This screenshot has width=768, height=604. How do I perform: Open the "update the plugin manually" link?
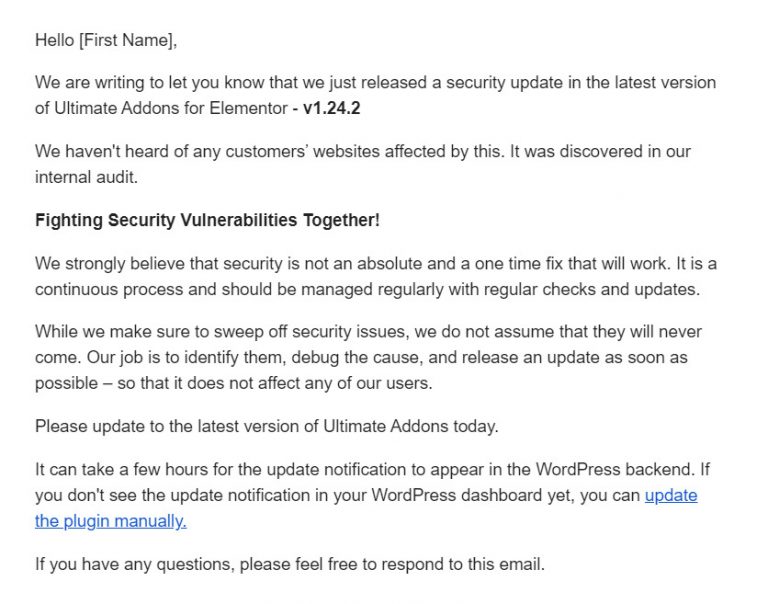point(110,521)
